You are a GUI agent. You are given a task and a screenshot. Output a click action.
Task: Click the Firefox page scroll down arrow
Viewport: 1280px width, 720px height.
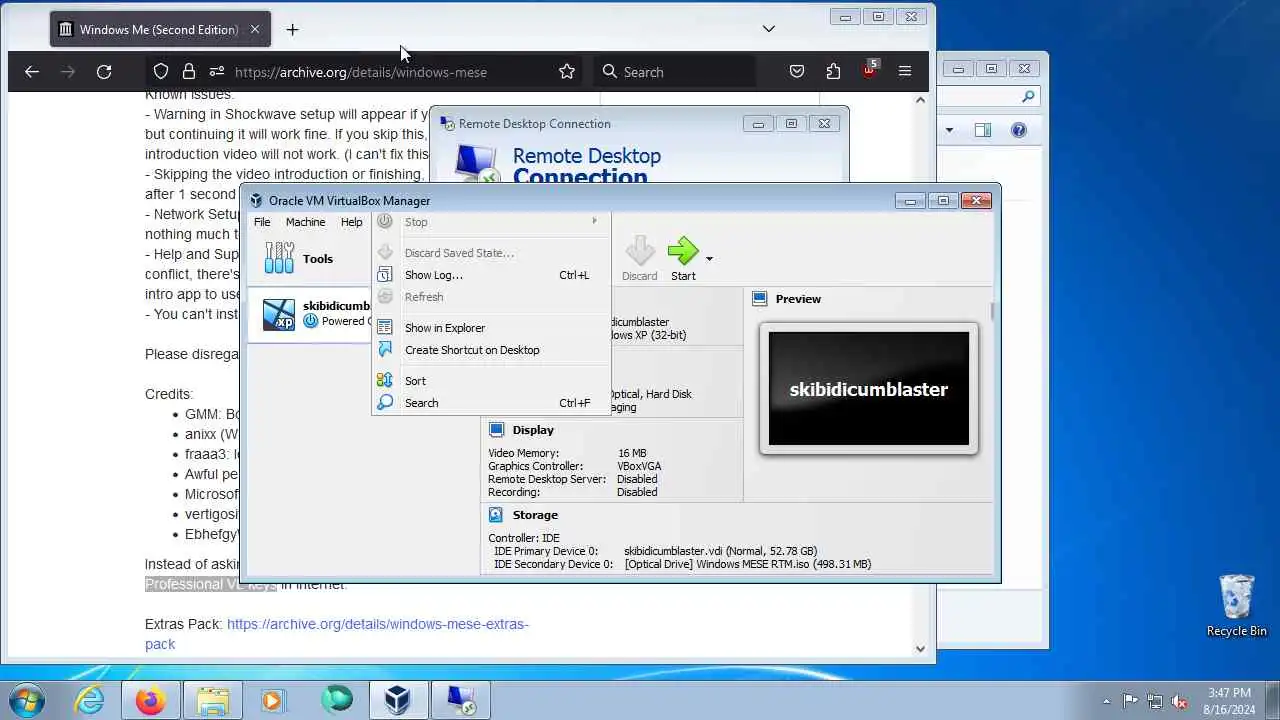coord(920,648)
